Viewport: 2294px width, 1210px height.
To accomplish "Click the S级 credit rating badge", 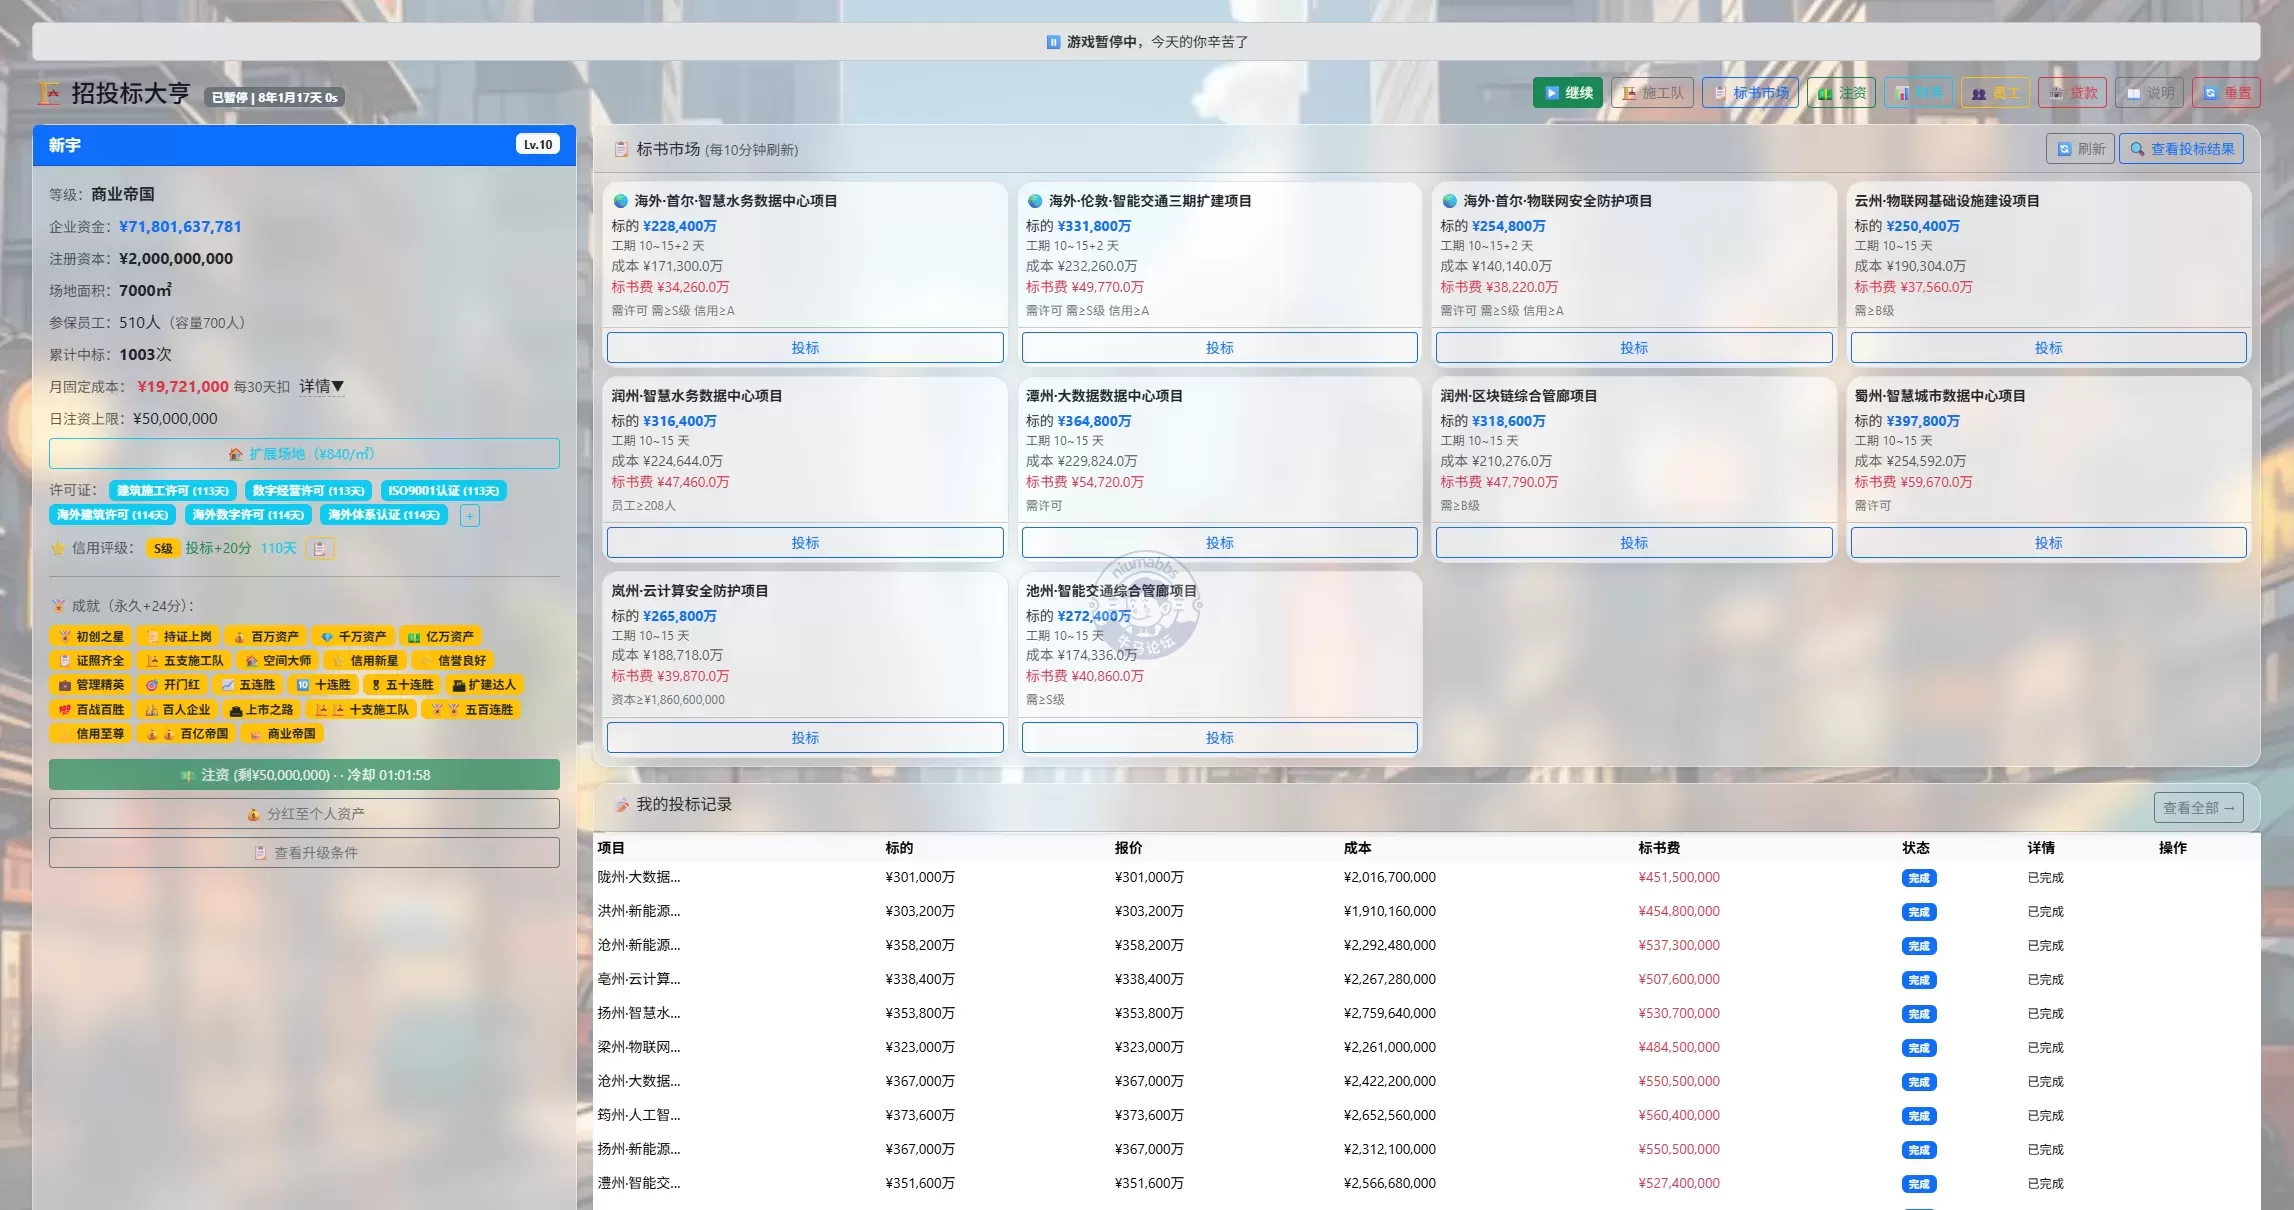I will (163, 548).
